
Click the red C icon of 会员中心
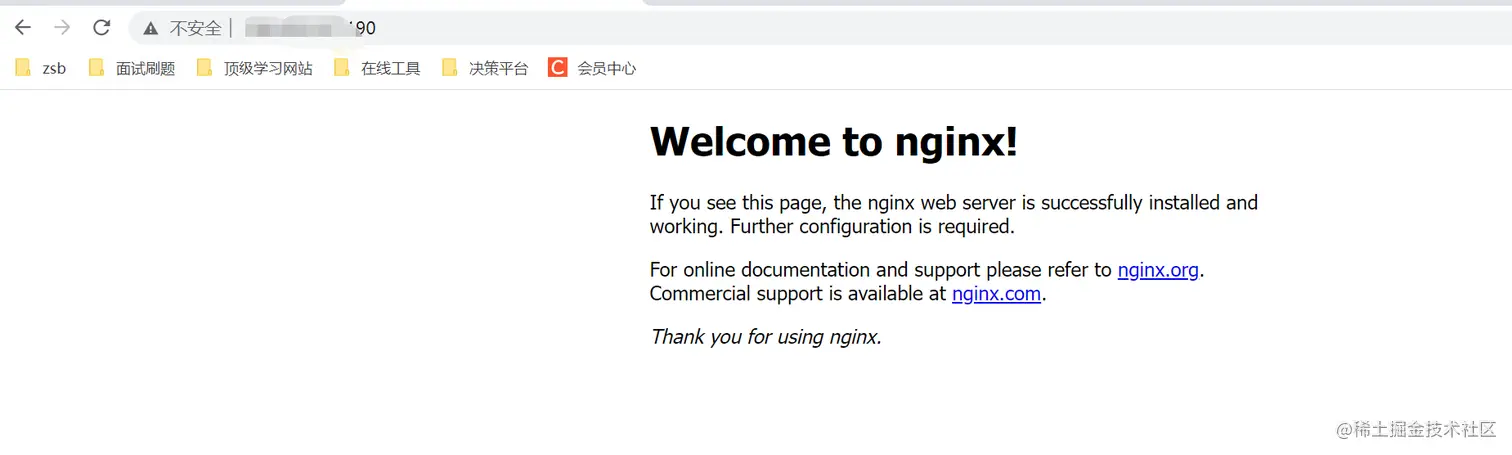pos(557,68)
